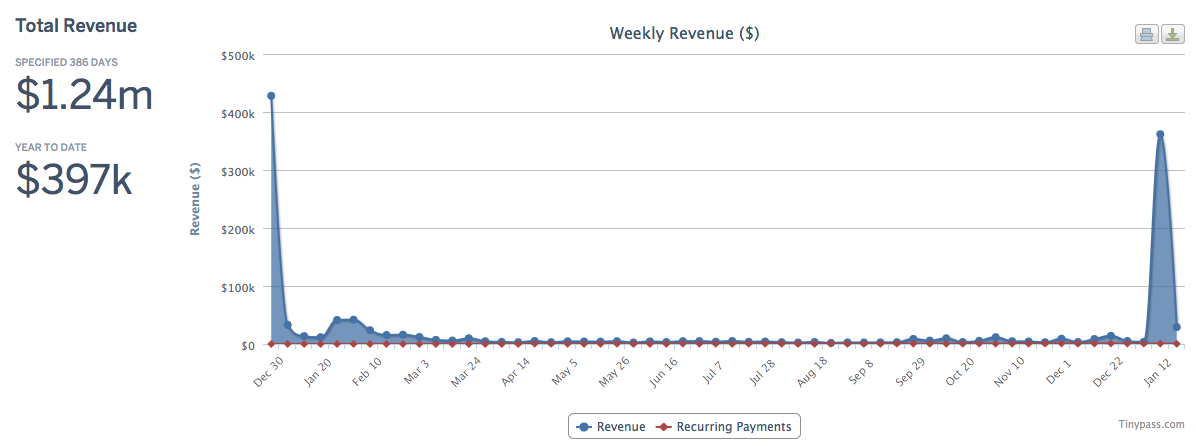The image size is (1196, 446).
Task: Open the Tinypass.com credit link
Action: coord(1152,425)
